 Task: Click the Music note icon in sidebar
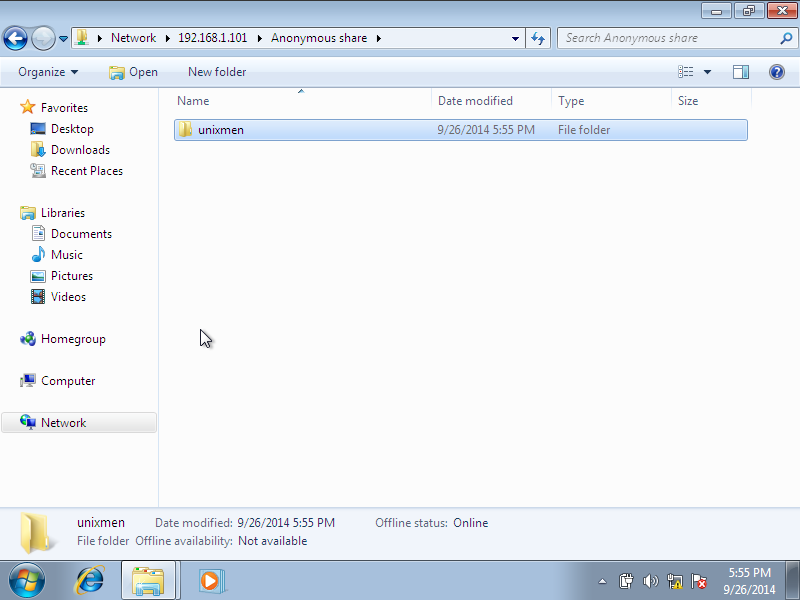[x=38, y=254]
